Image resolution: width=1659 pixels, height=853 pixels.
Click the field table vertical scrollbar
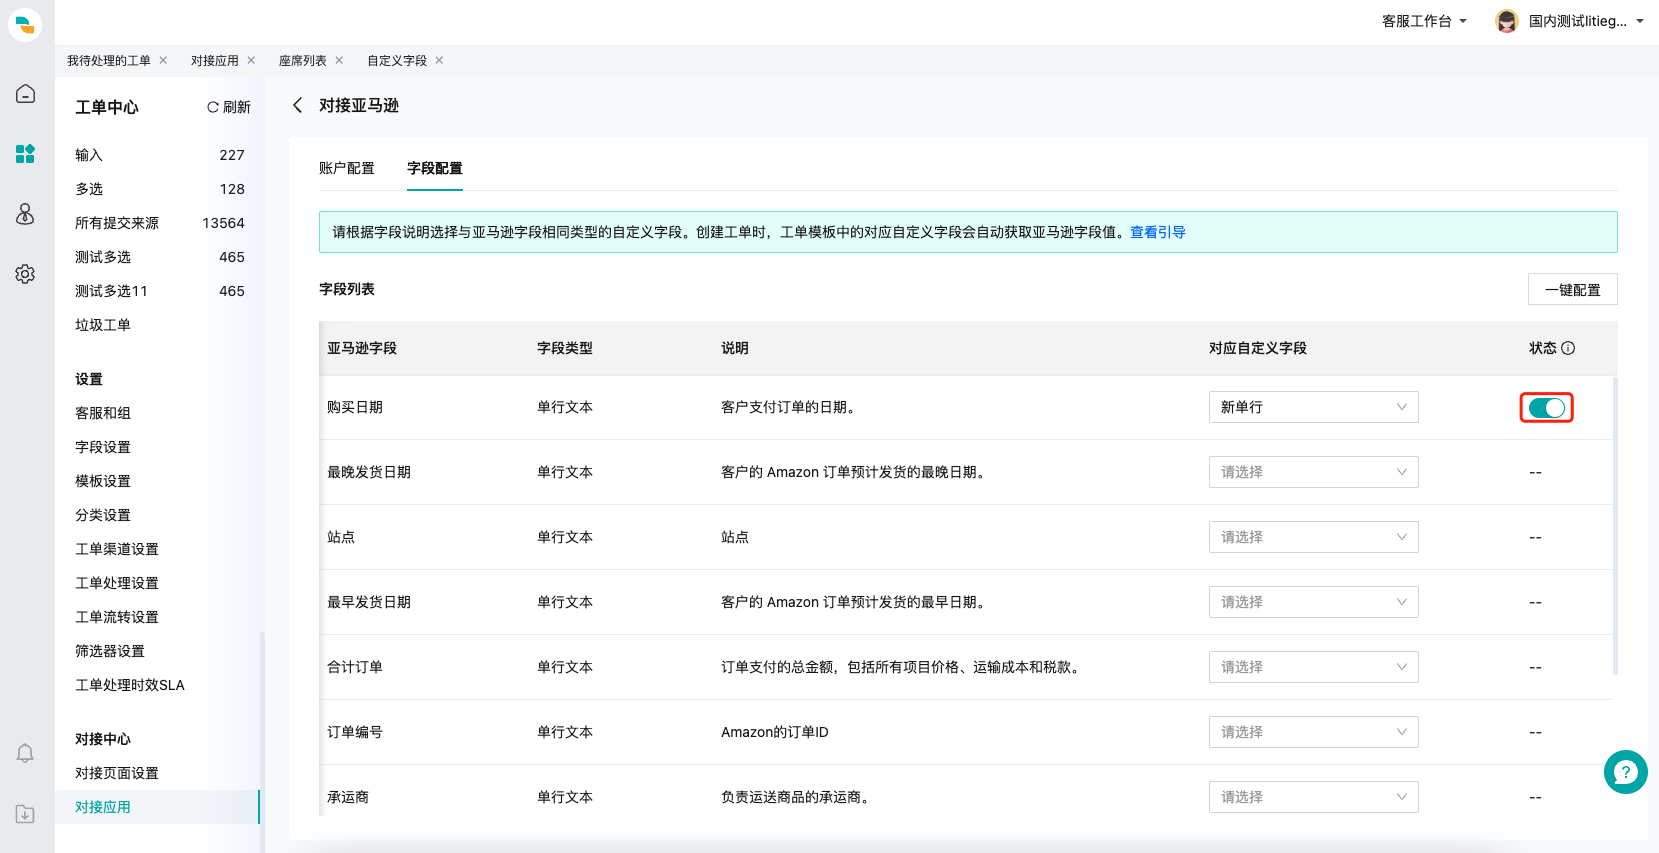pos(1615,525)
